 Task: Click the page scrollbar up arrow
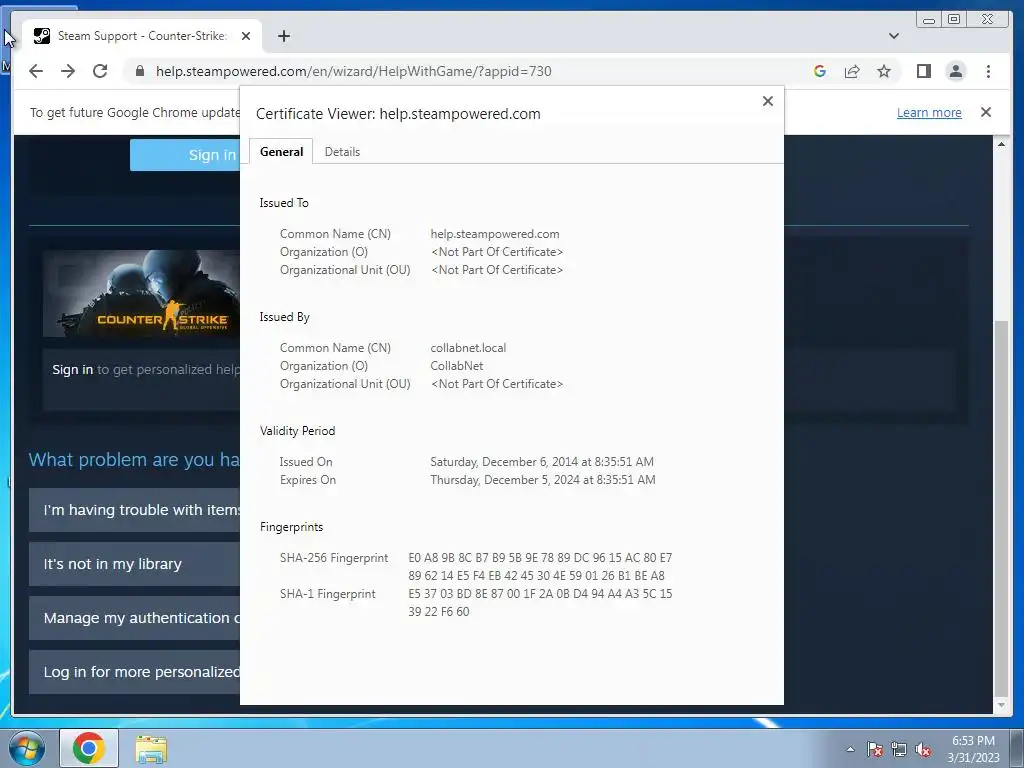coord(1001,144)
